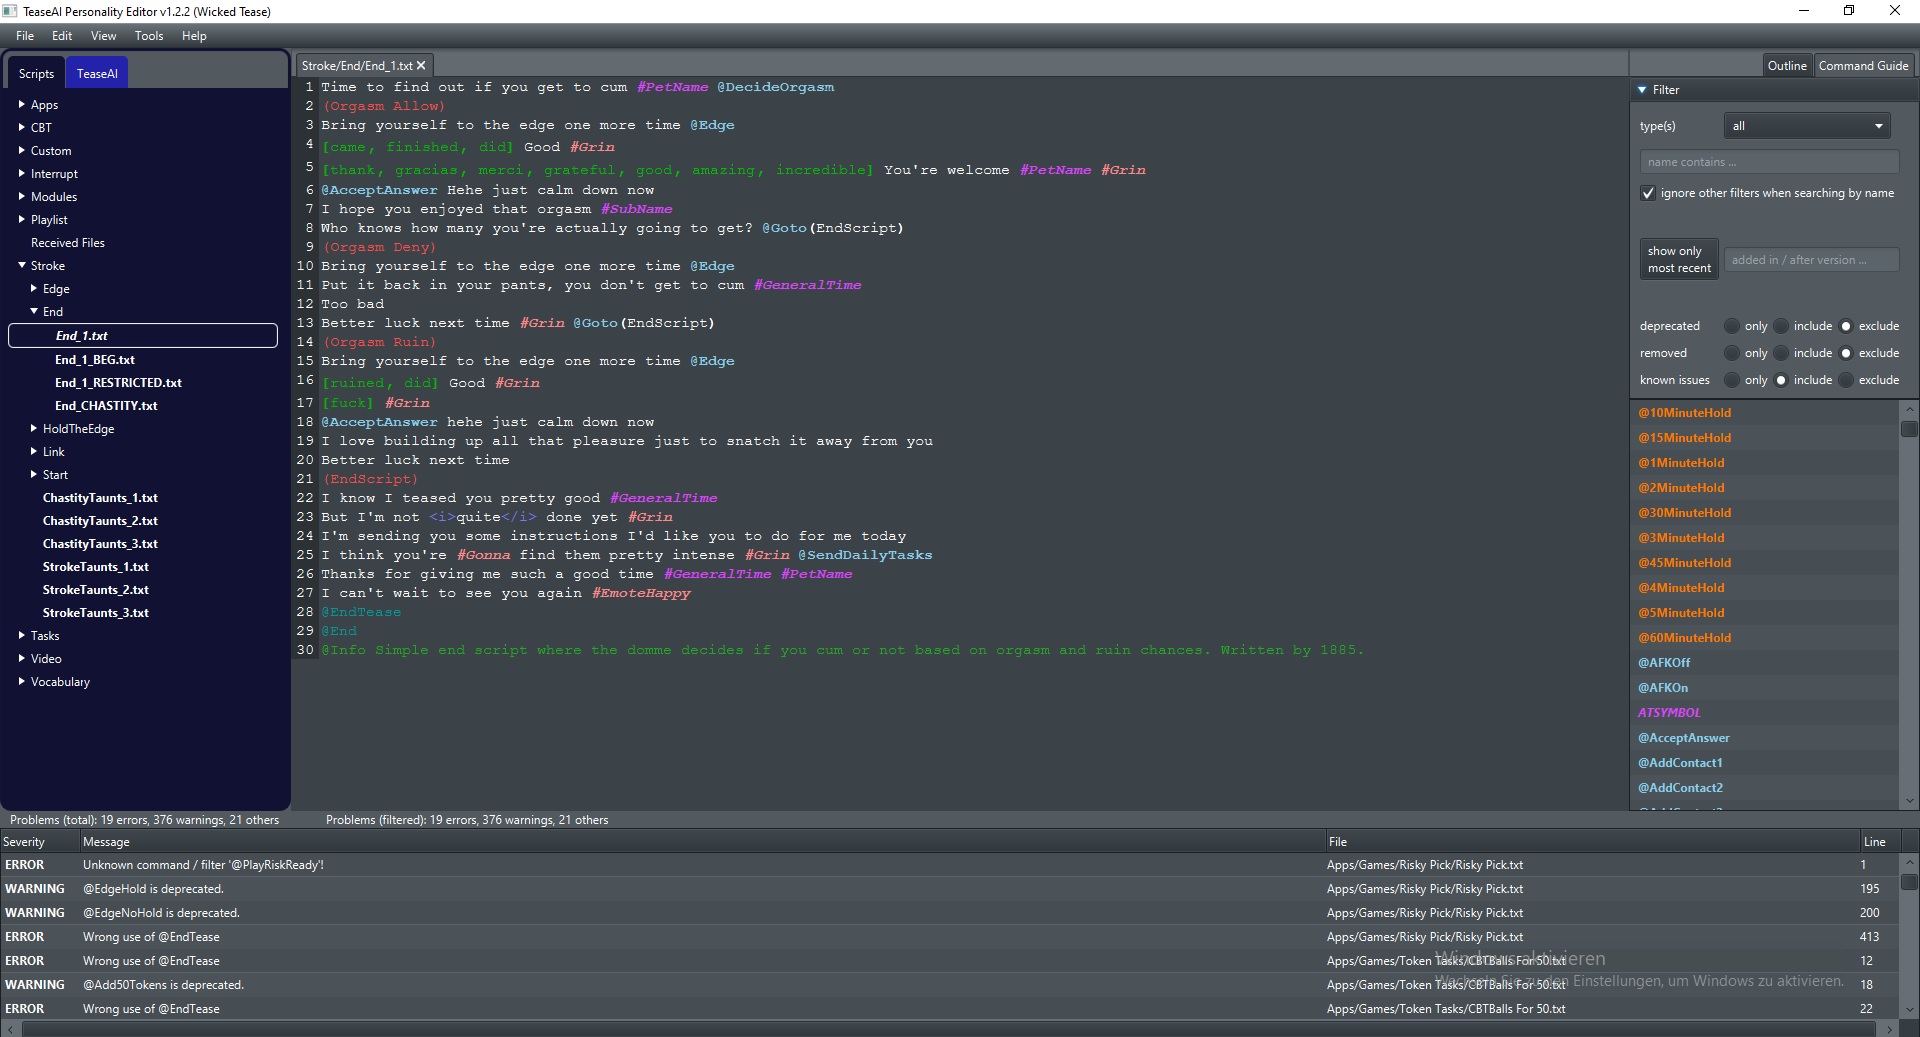Click the 'show only most recent' button
1920x1037 pixels.
[1679, 259]
